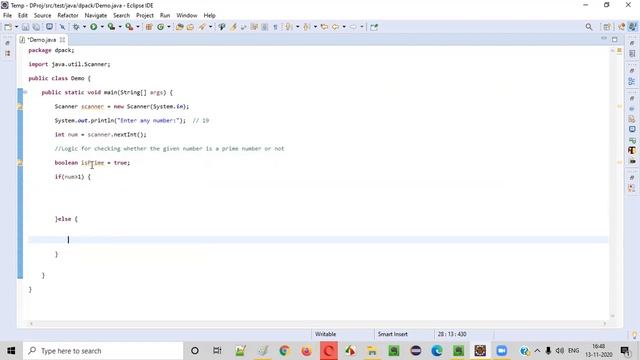The height and width of the screenshot is (360, 640).
Task: Switch to the Java perspective icon
Action: (632, 27)
